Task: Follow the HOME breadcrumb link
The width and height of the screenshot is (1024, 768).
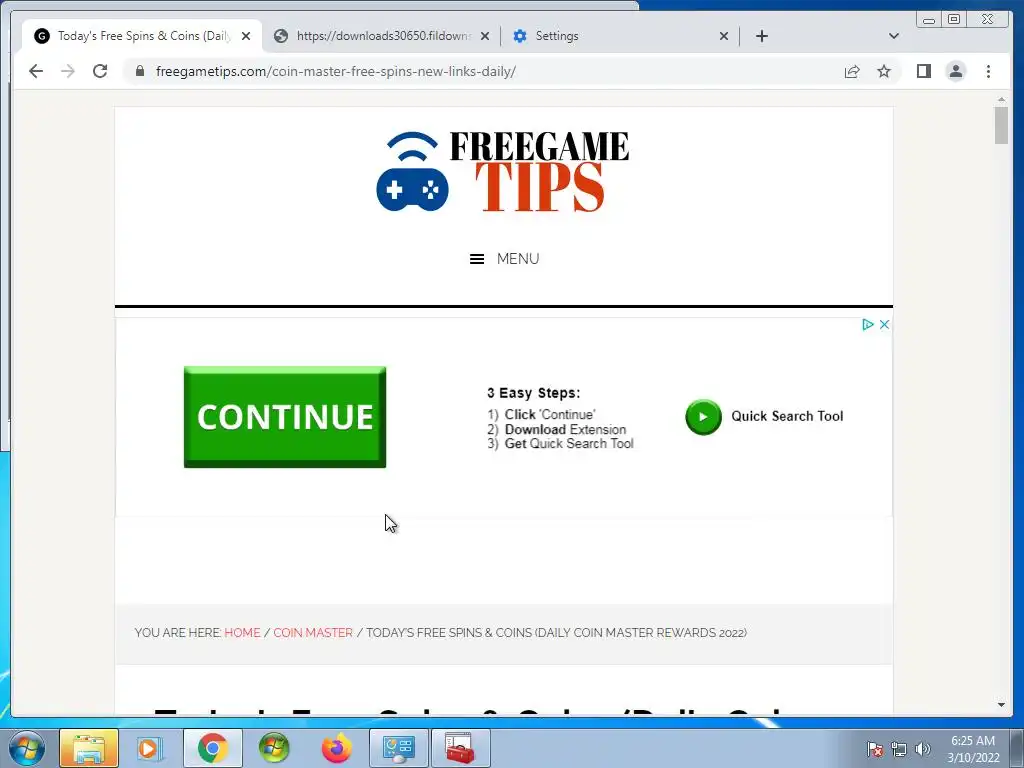Action: tap(242, 633)
